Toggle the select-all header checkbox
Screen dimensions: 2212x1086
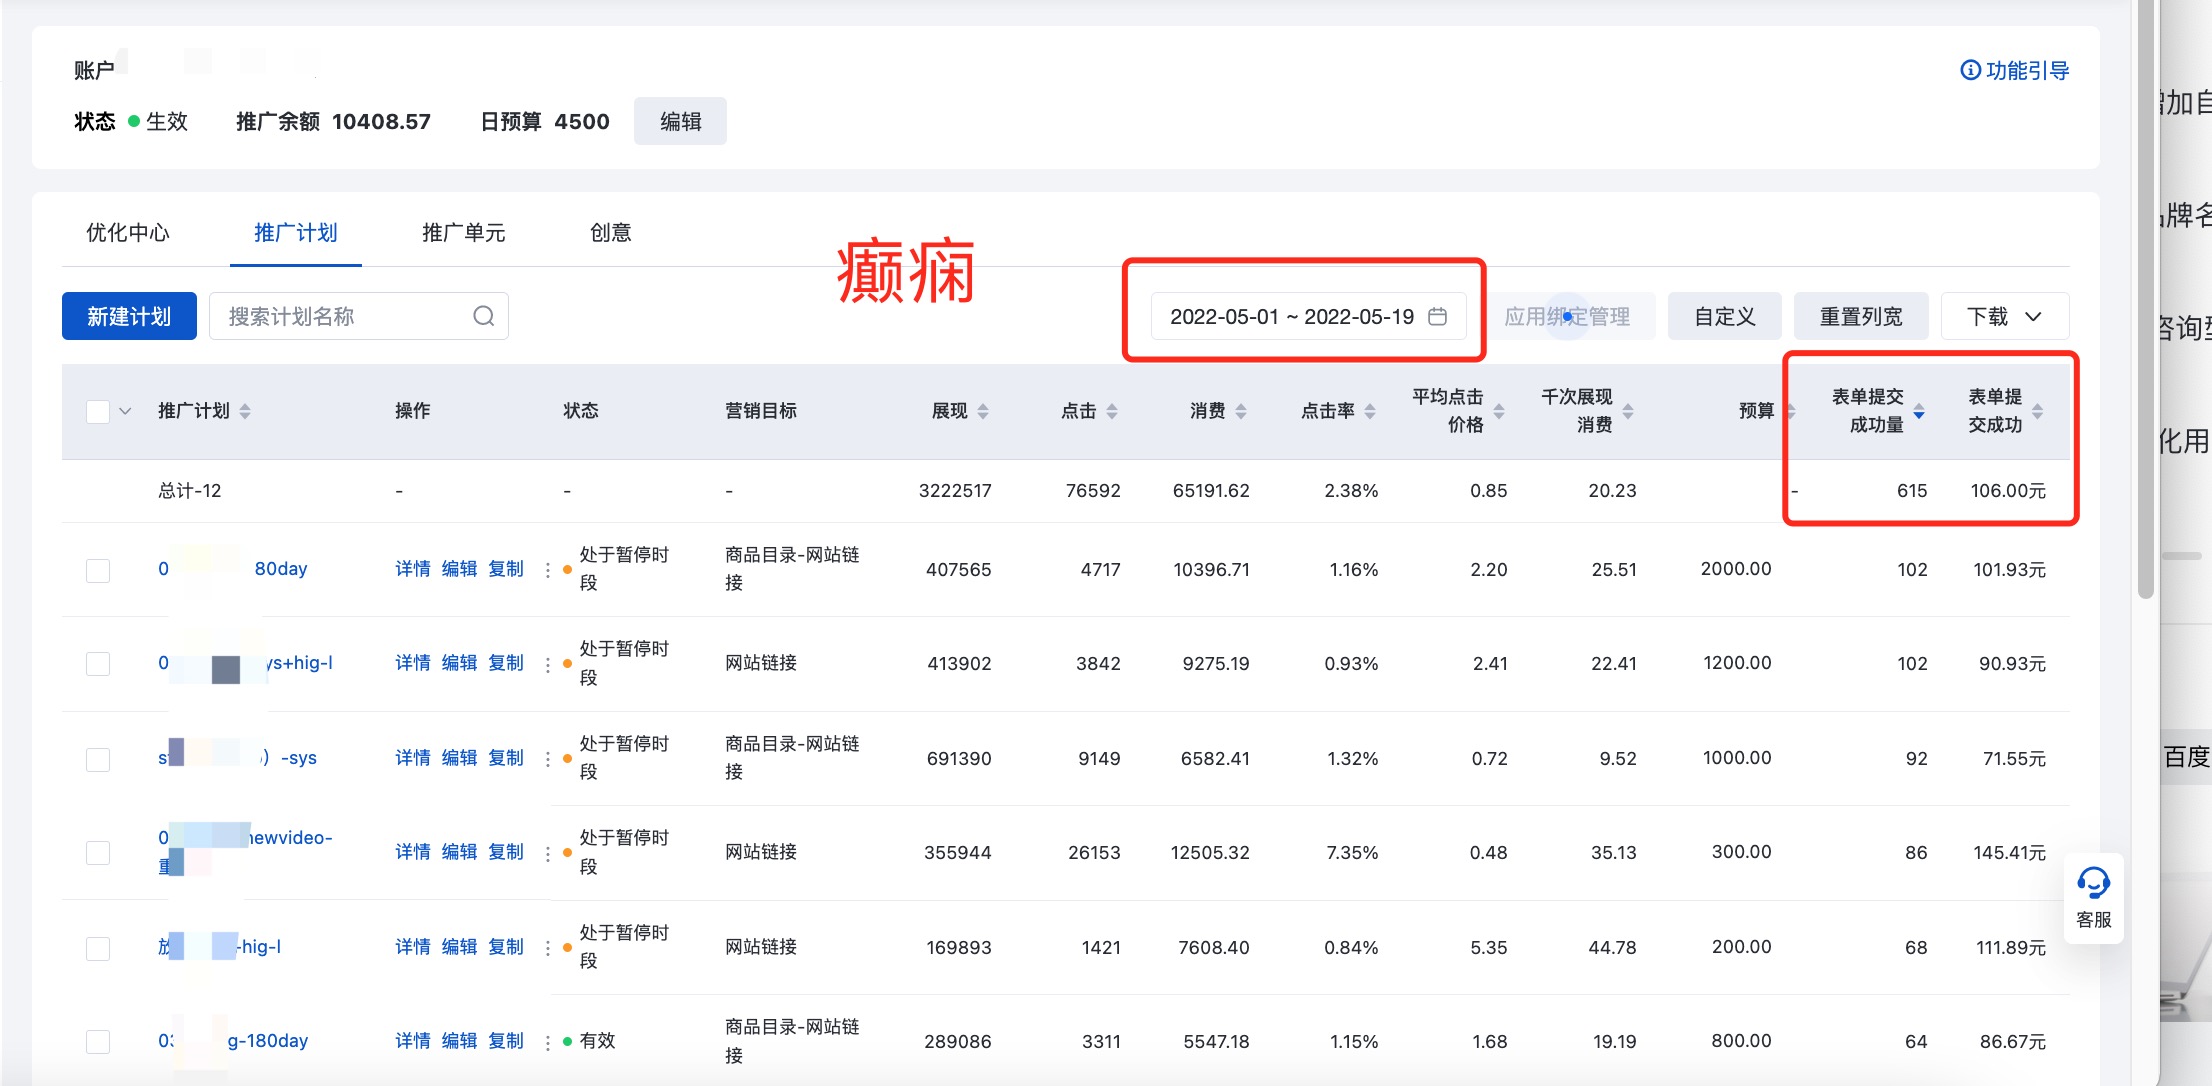98,411
